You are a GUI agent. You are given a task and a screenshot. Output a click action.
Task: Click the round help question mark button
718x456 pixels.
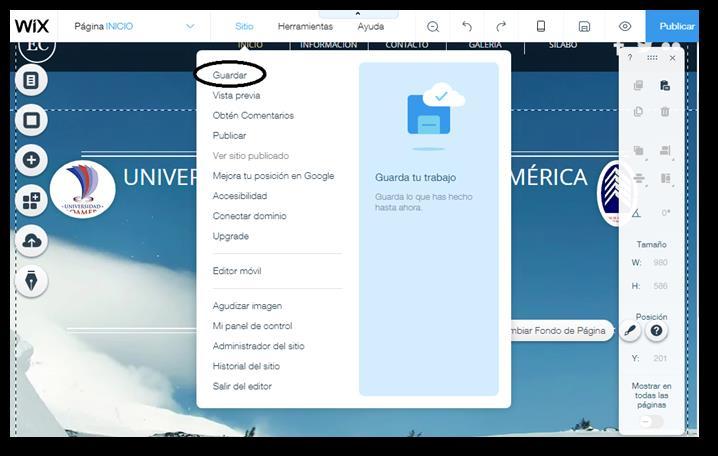656,331
